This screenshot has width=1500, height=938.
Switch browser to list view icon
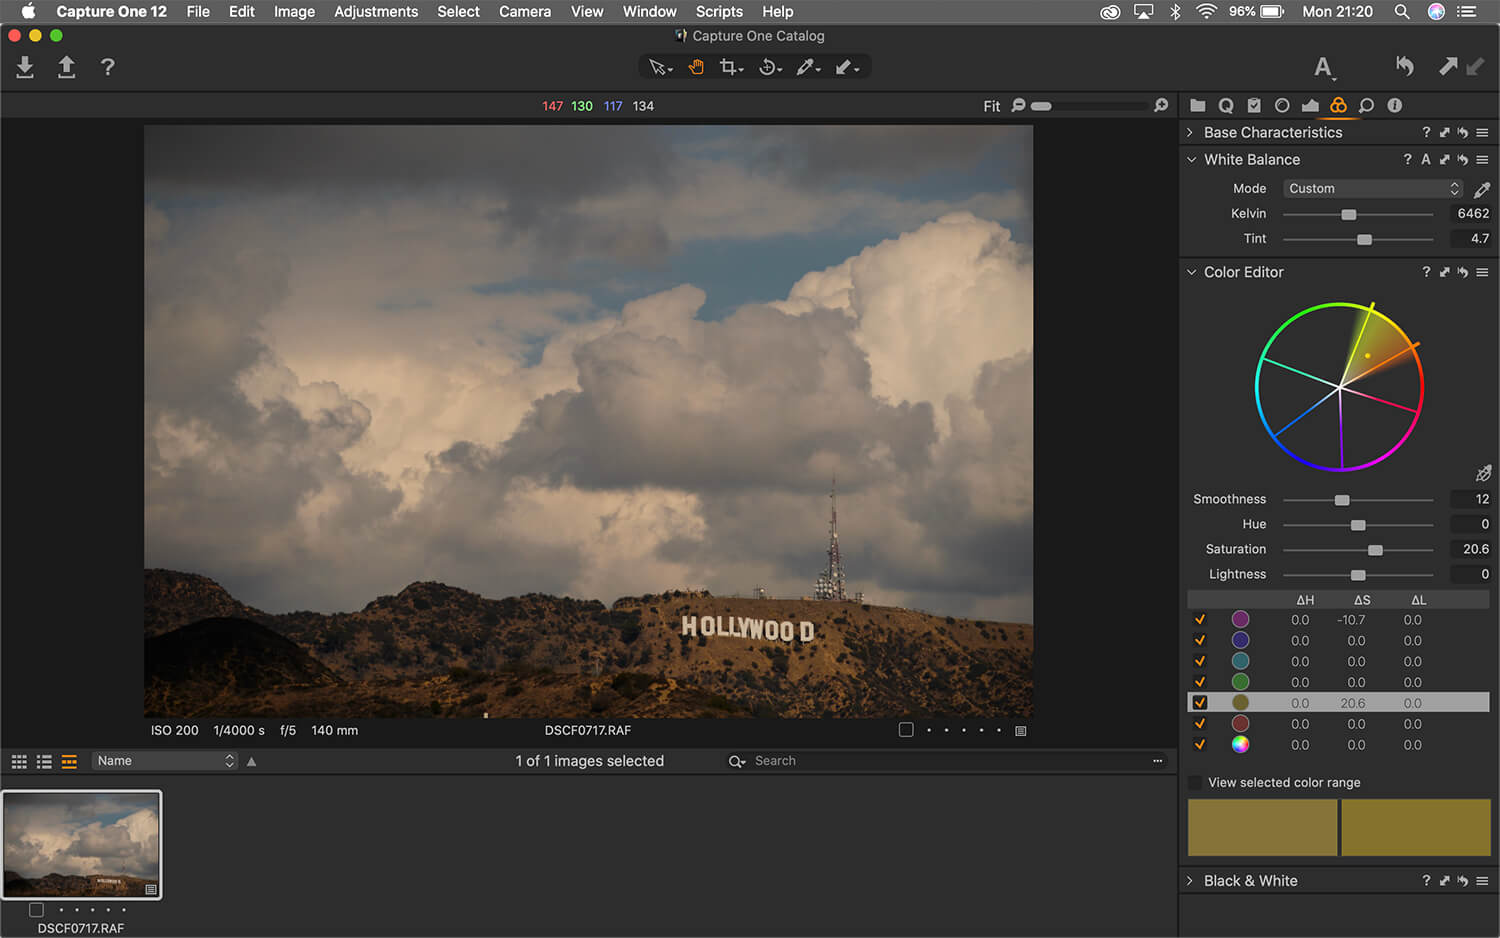click(x=44, y=761)
